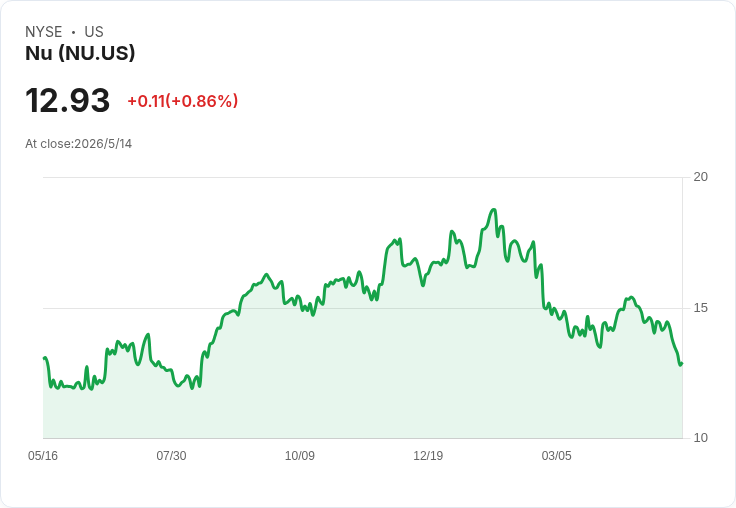736x508 pixels.
Task: Click the Nu (NU.US) stock title
Action: pos(80,53)
